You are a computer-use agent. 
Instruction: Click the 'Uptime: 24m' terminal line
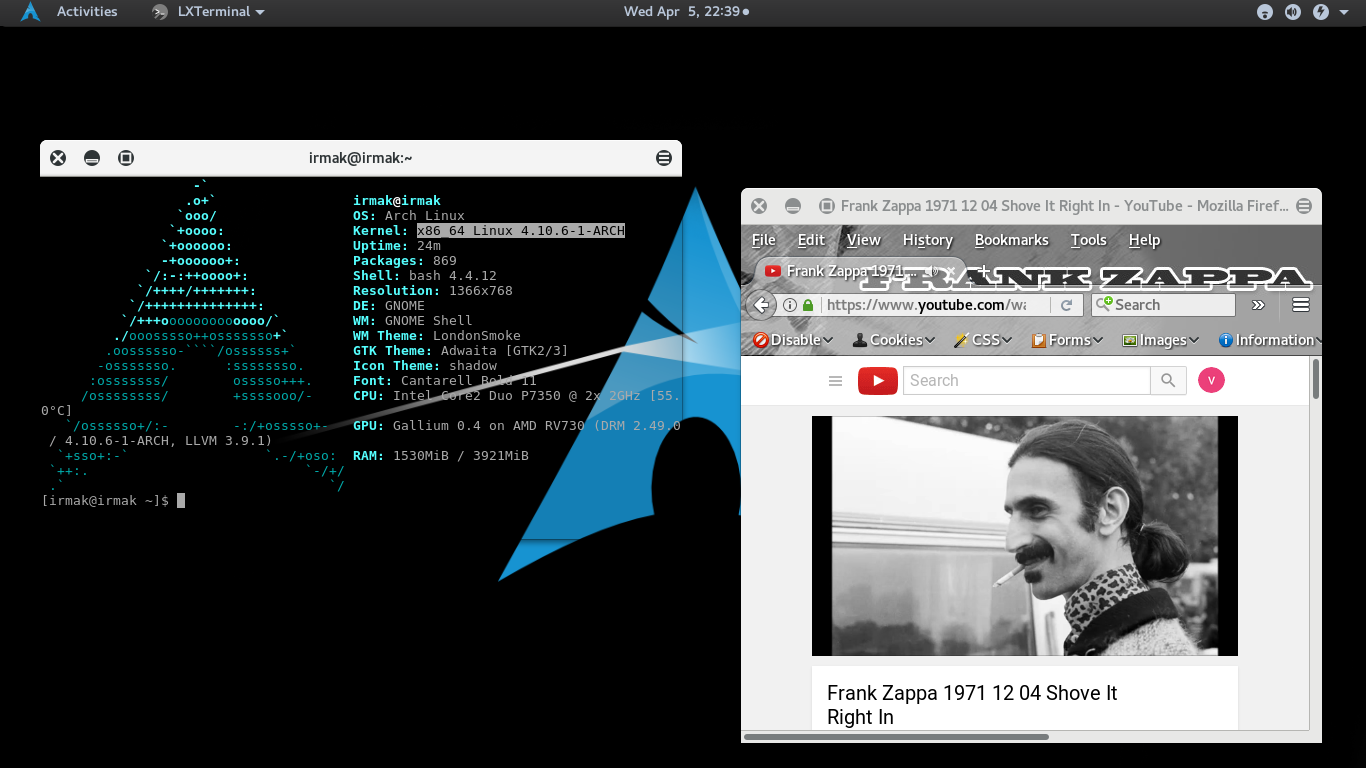397,246
